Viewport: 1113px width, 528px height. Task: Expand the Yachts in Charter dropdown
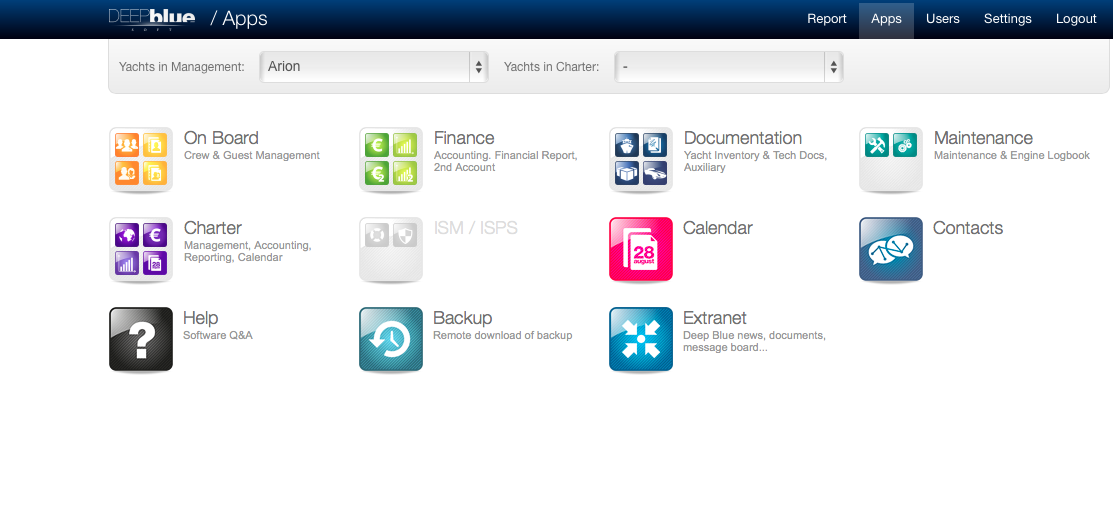click(x=728, y=67)
